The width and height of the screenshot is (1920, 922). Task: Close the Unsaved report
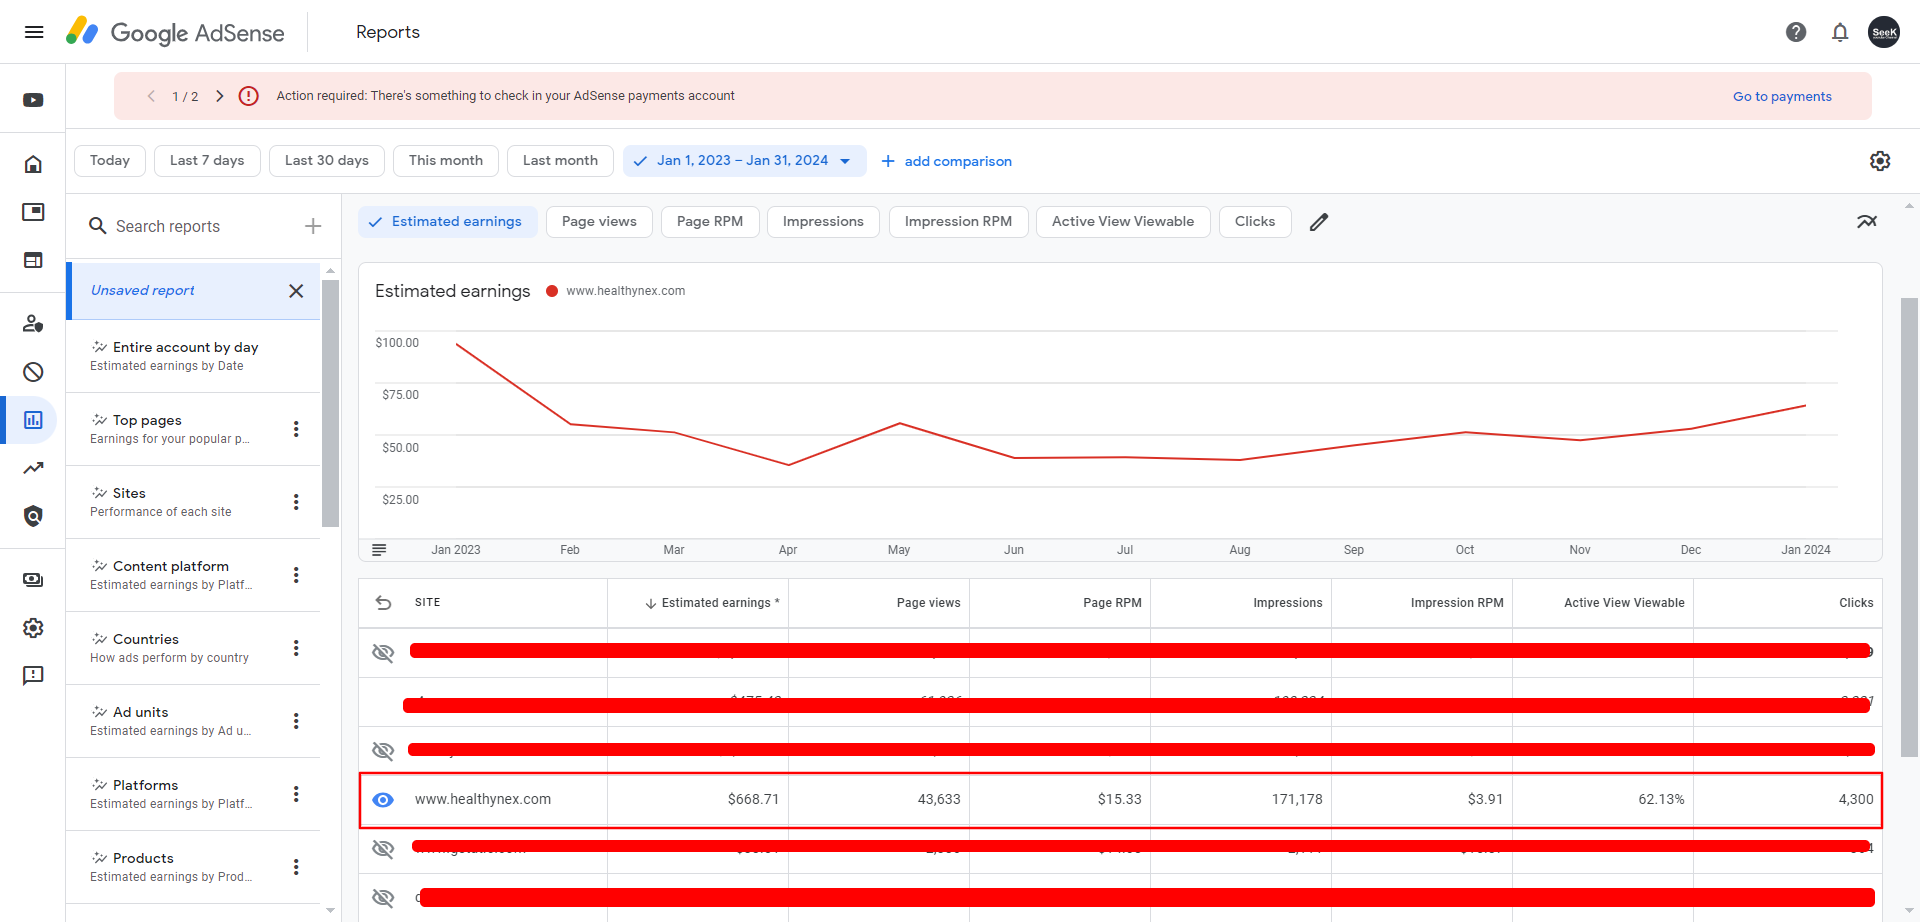click(296, 291)
